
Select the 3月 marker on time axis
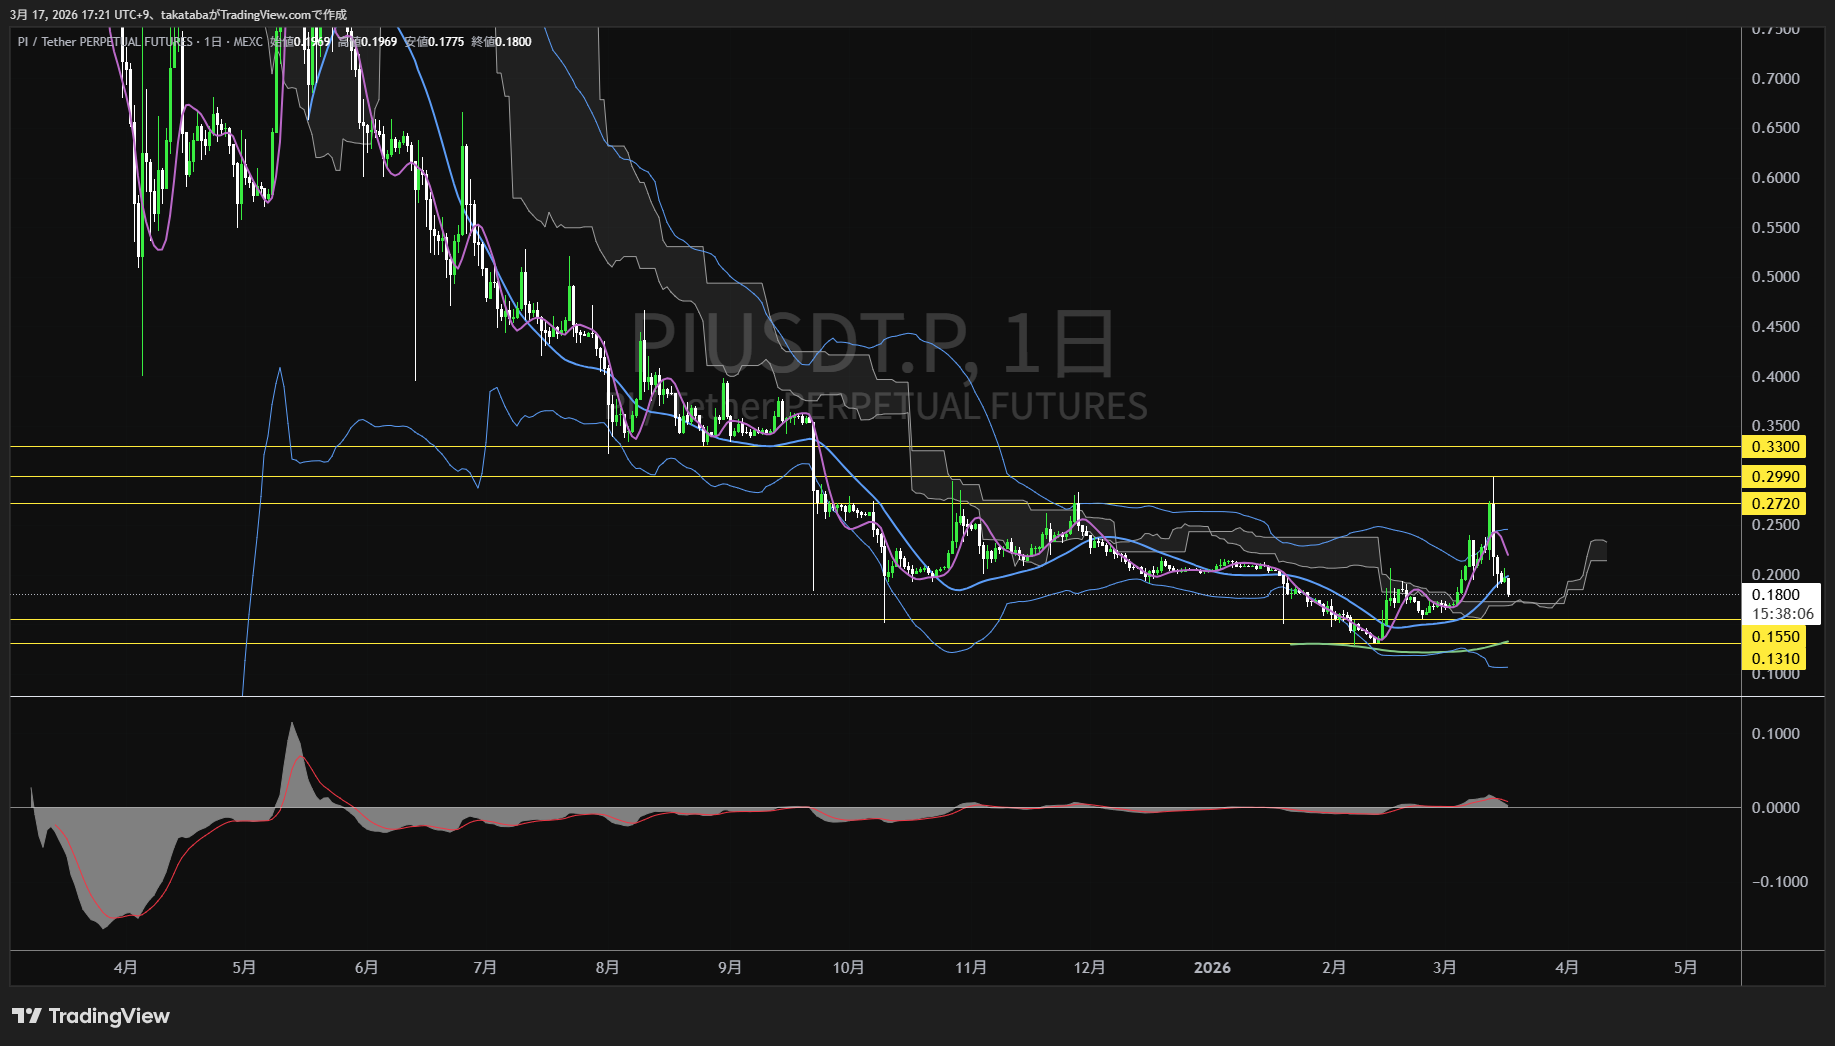pyautogui.click(x=1444, y=968)
